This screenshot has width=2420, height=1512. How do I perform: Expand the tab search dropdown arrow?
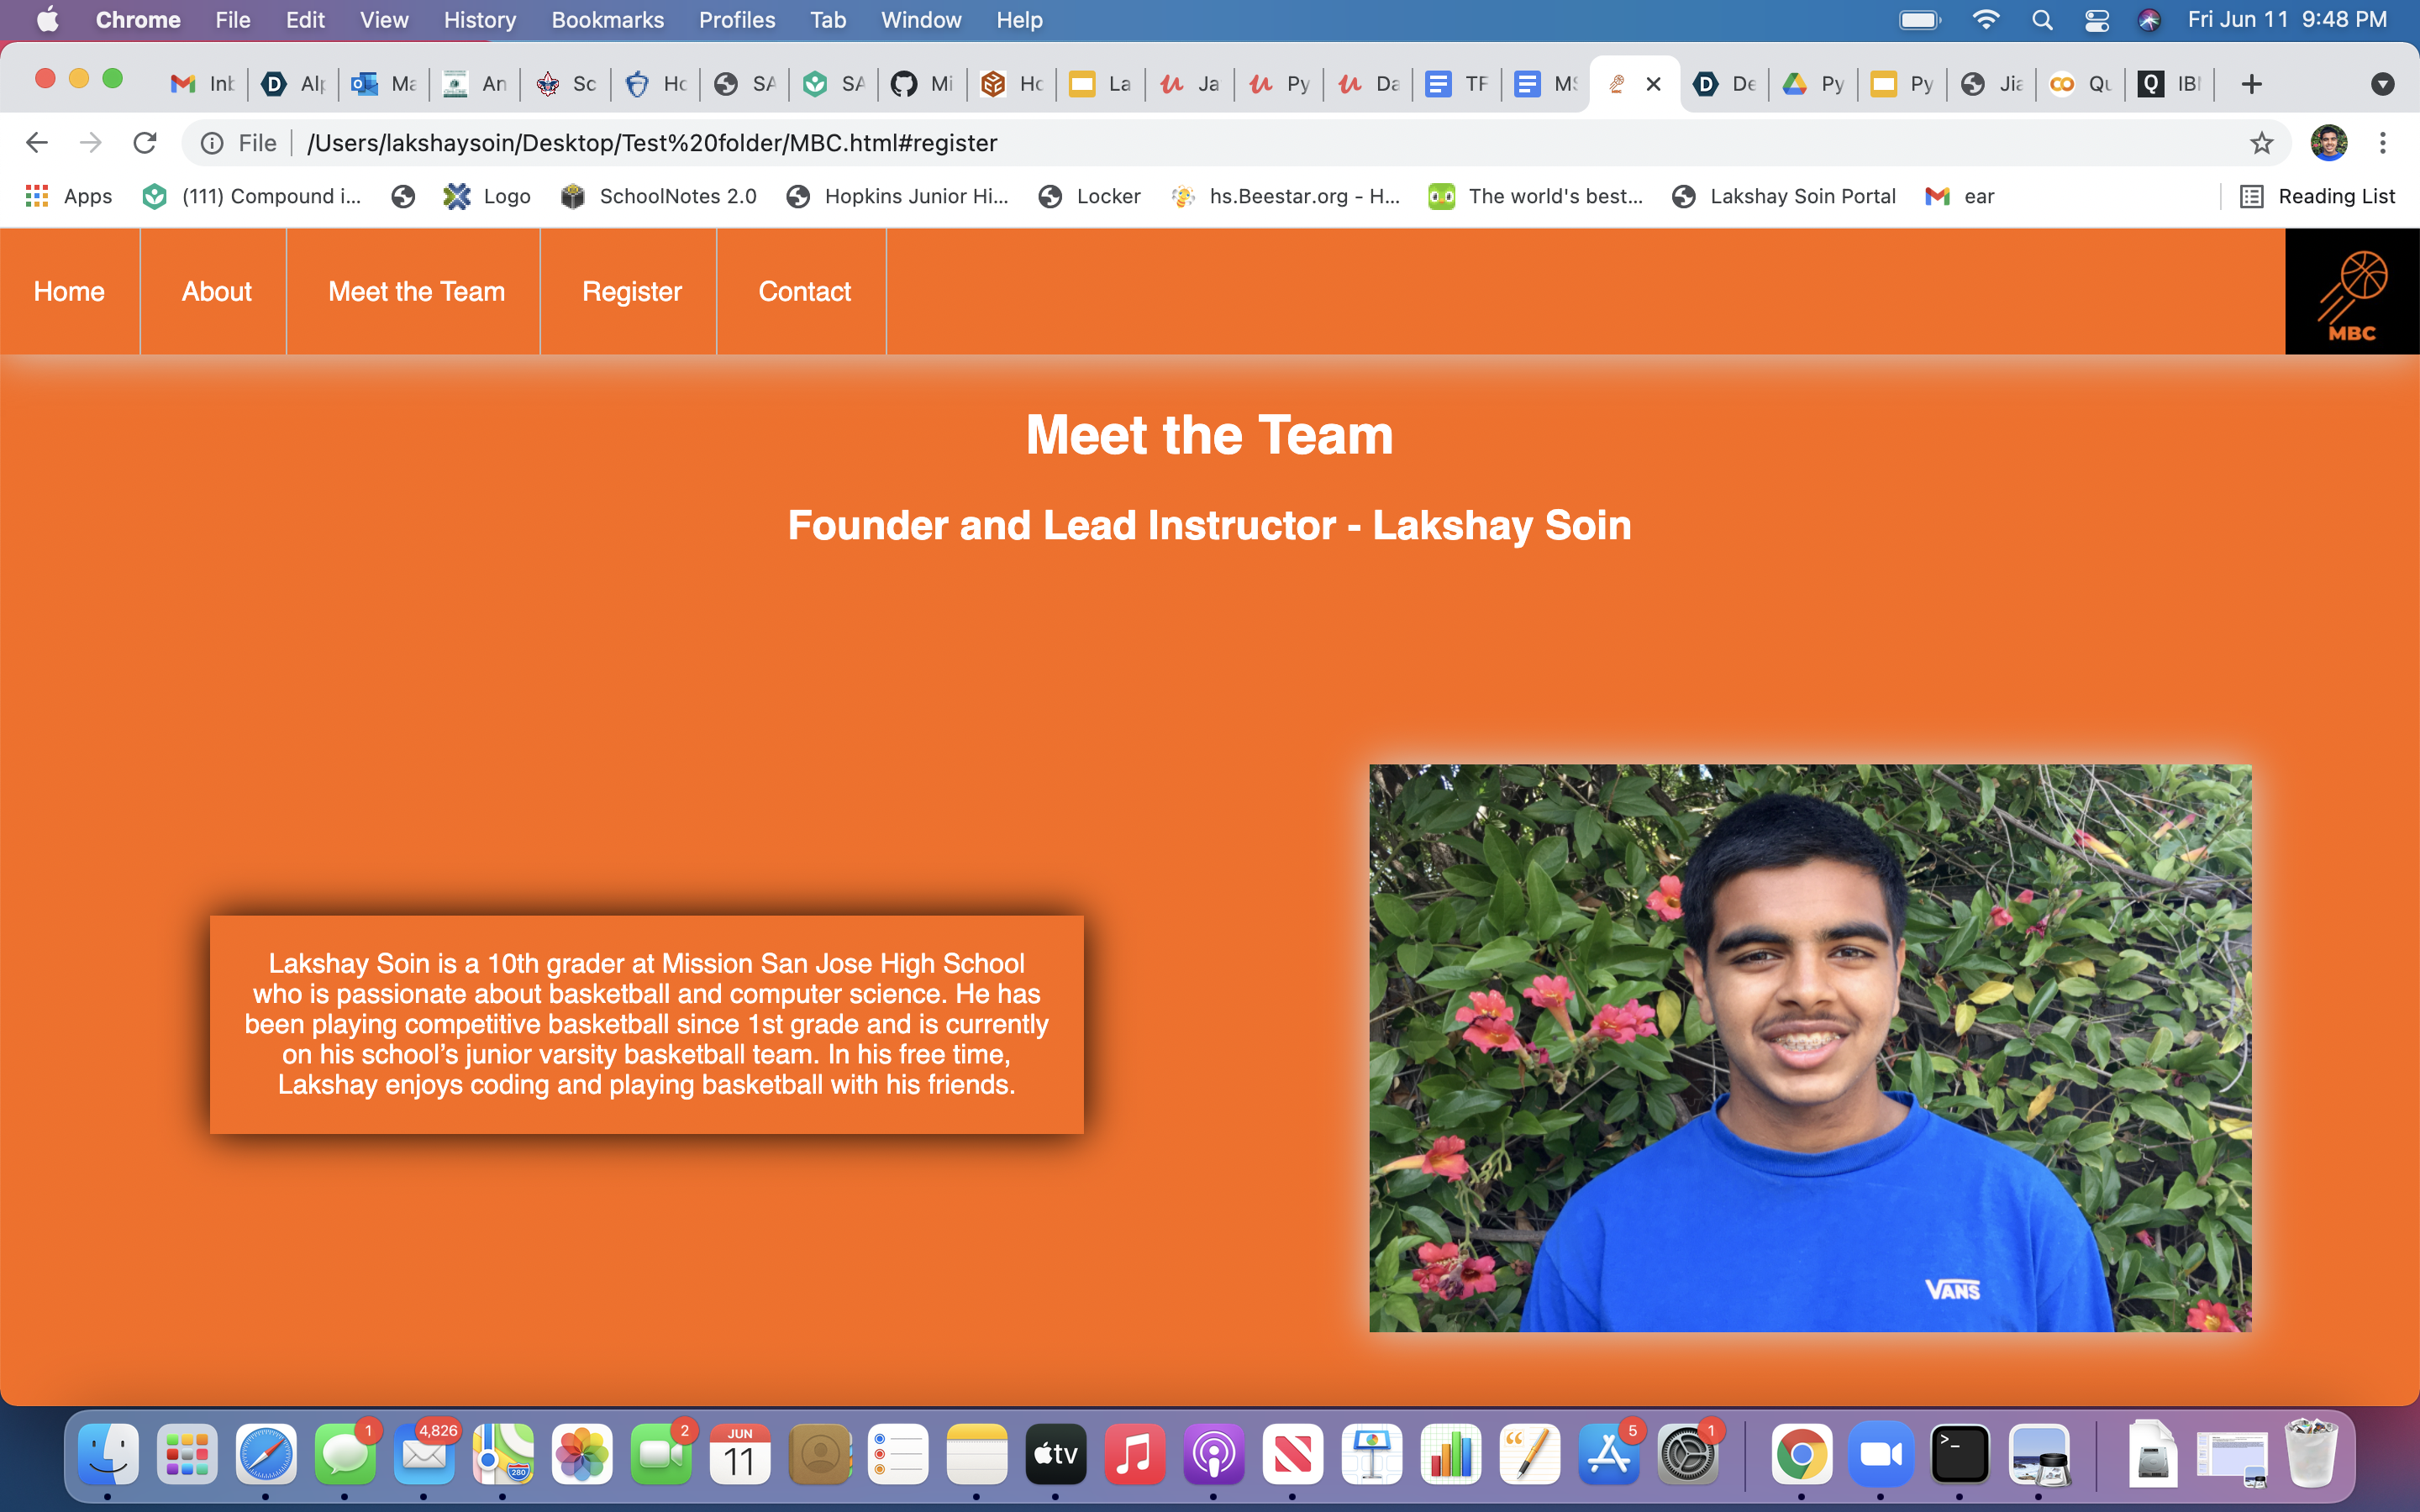pyautogui.click(x=2382, y=84)
